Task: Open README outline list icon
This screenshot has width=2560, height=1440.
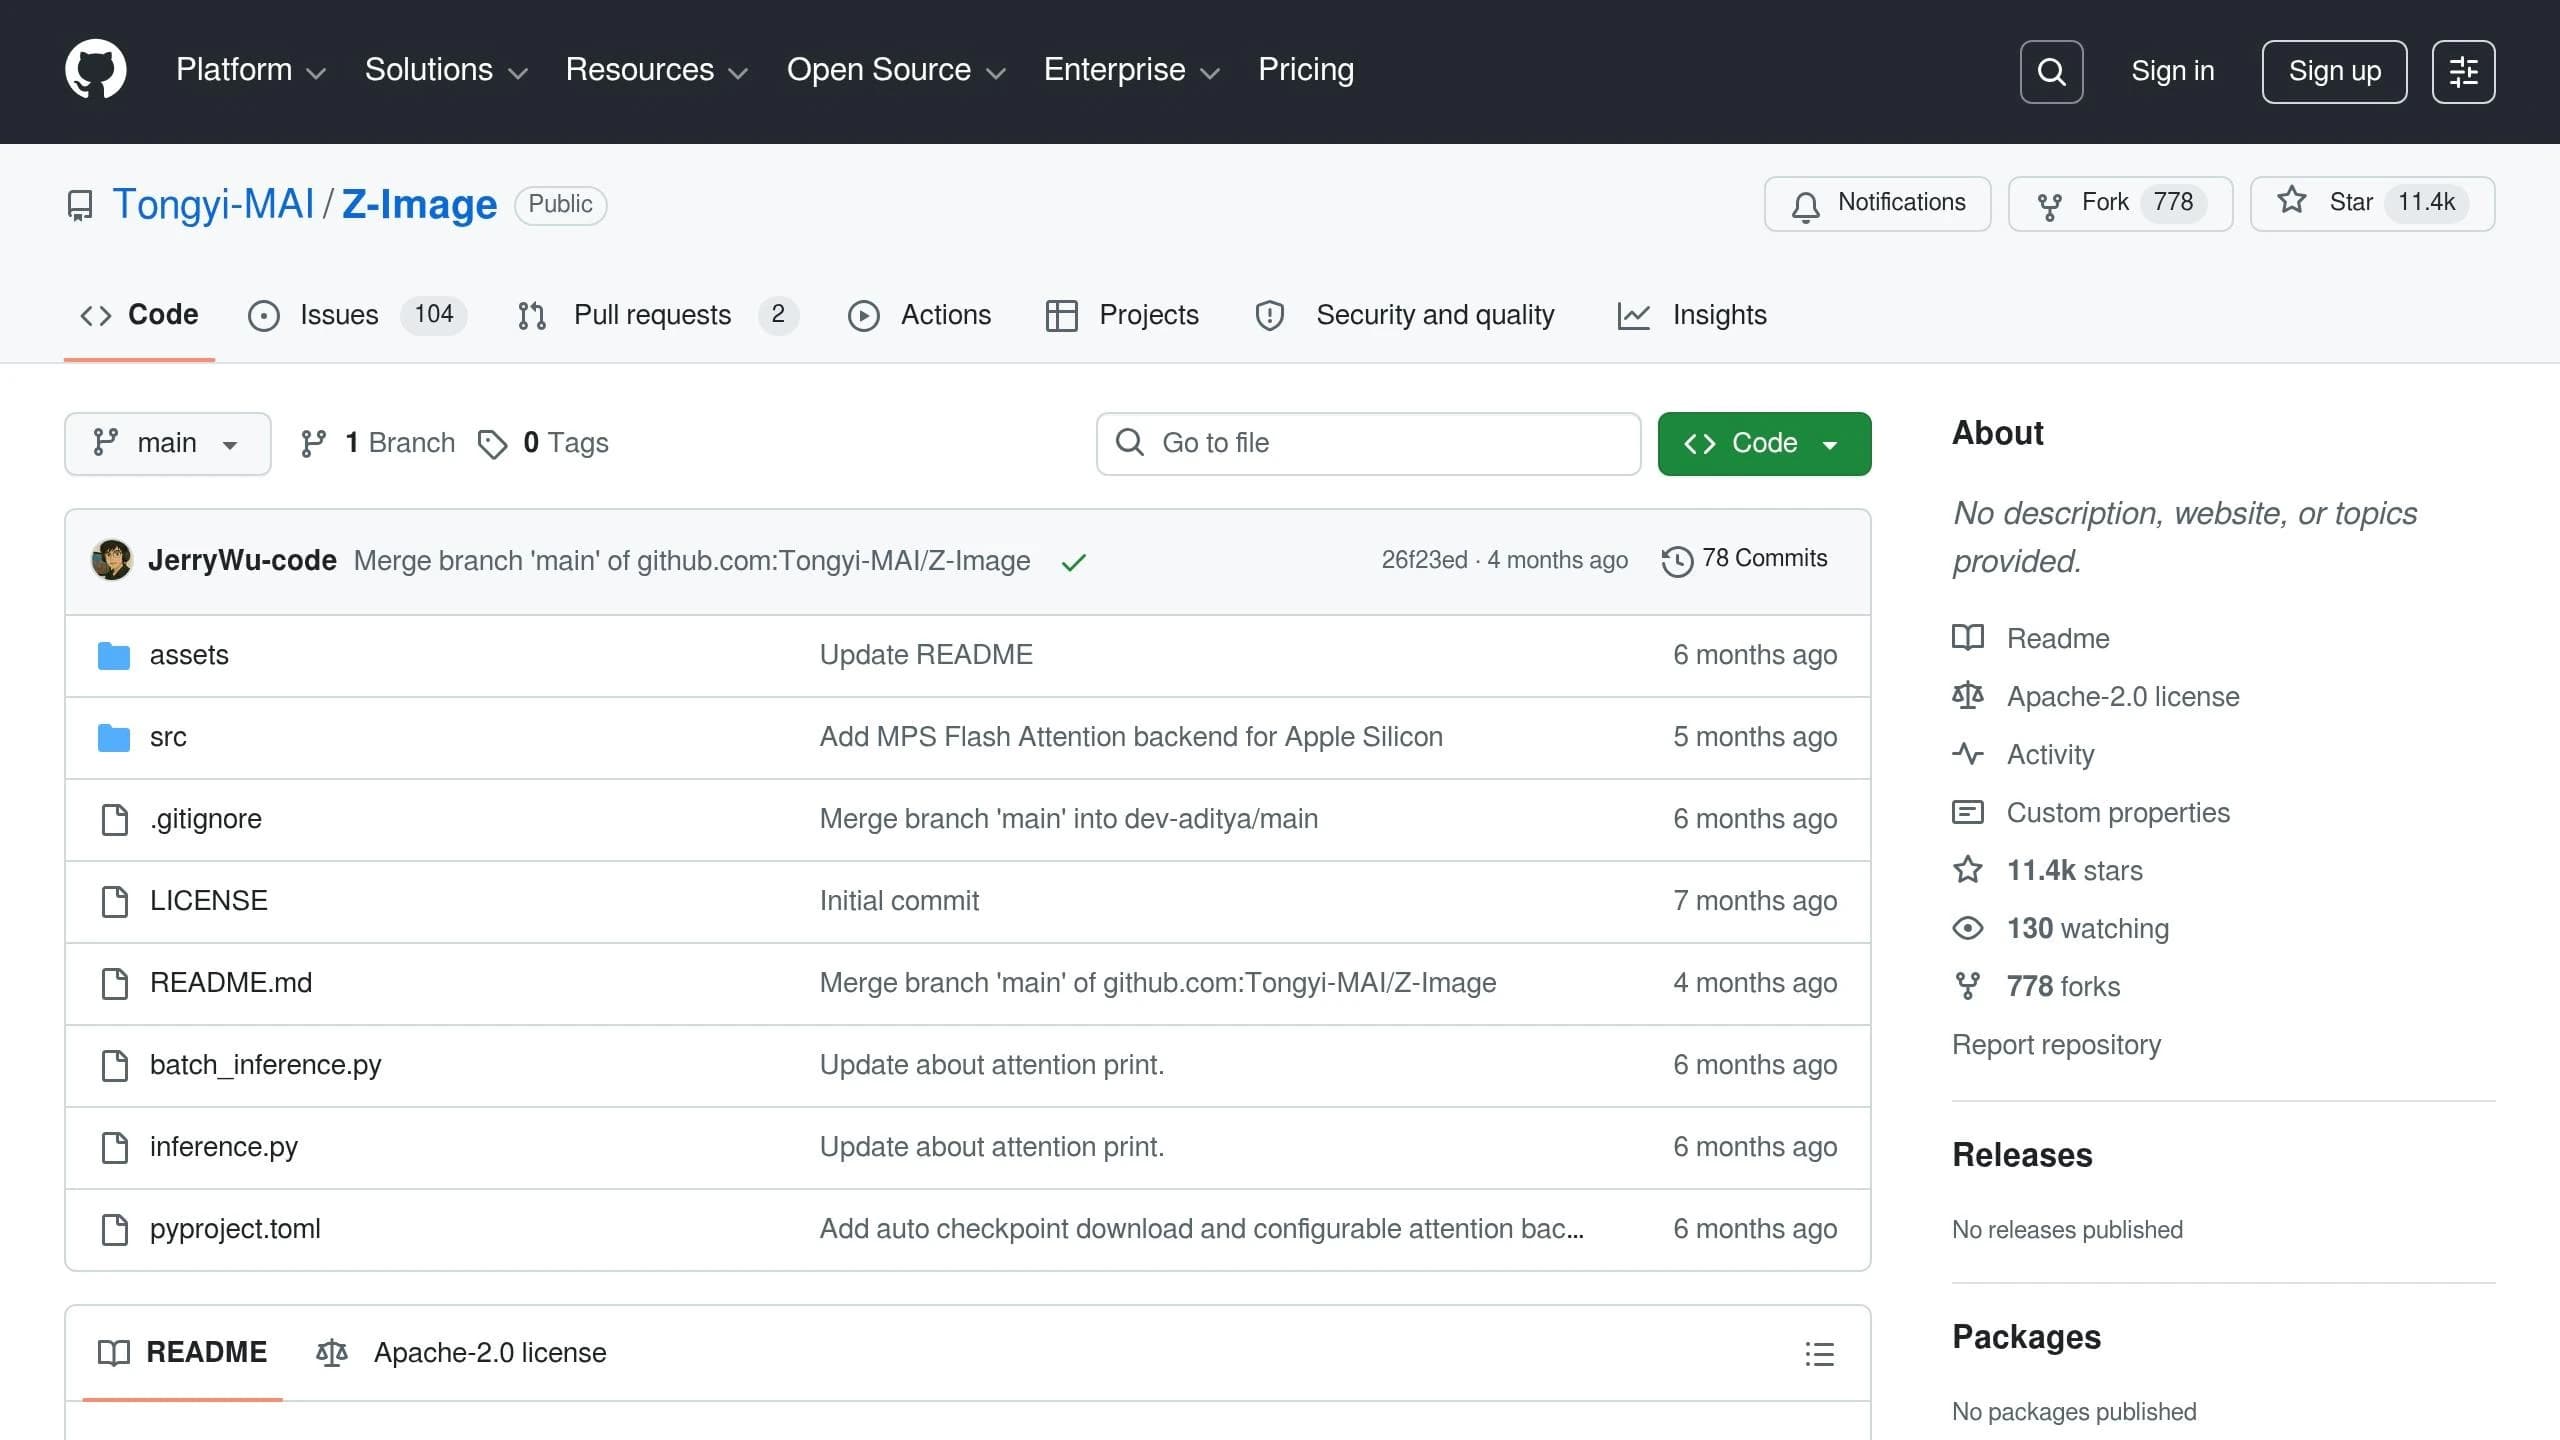Action: [1819, 1354]
